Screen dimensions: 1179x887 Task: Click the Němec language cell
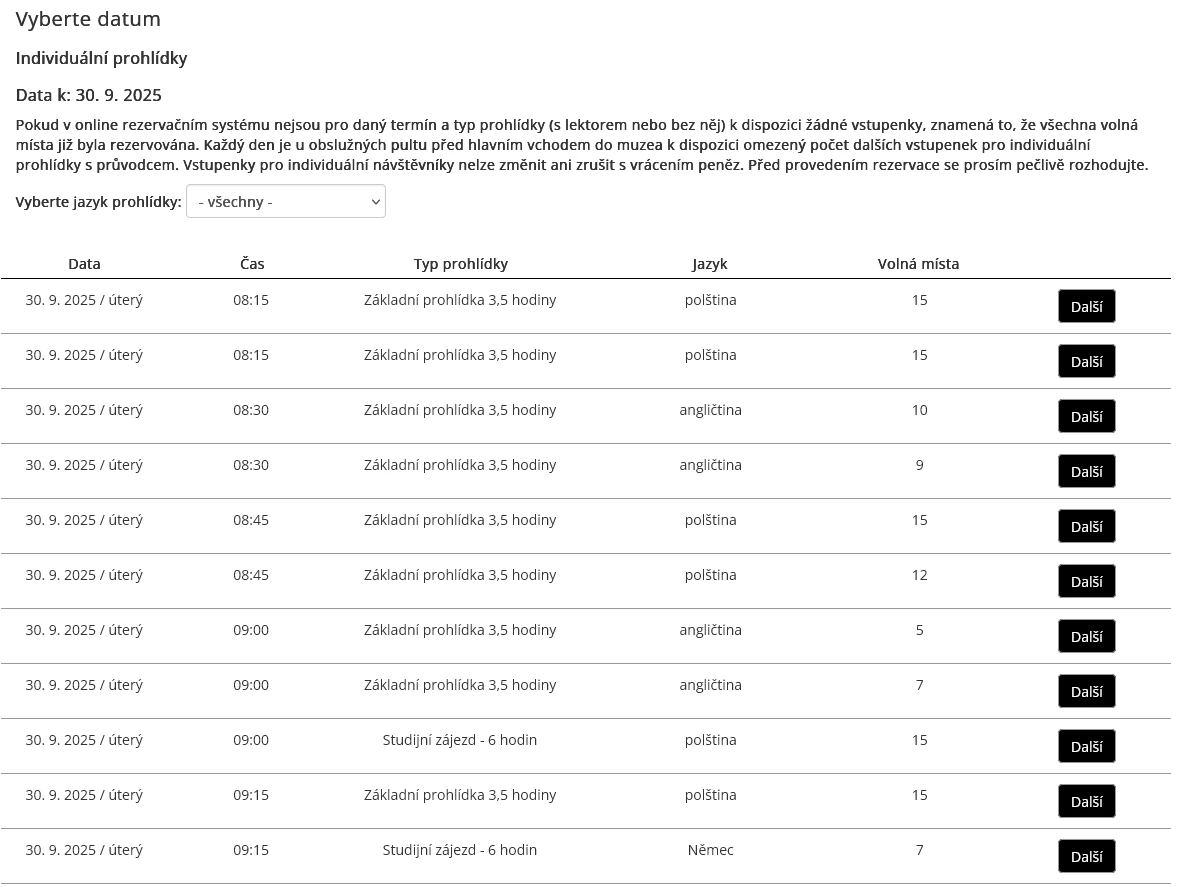coord(710,850)
